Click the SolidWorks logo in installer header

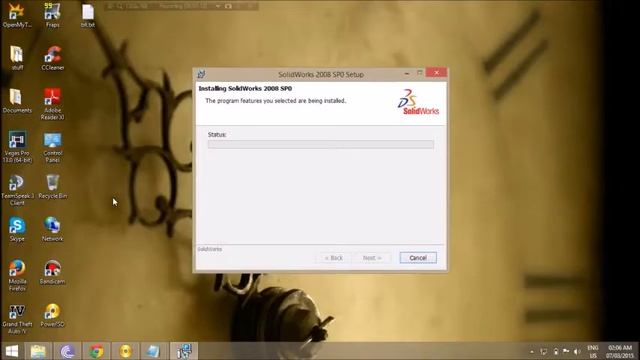click(418, 102)
